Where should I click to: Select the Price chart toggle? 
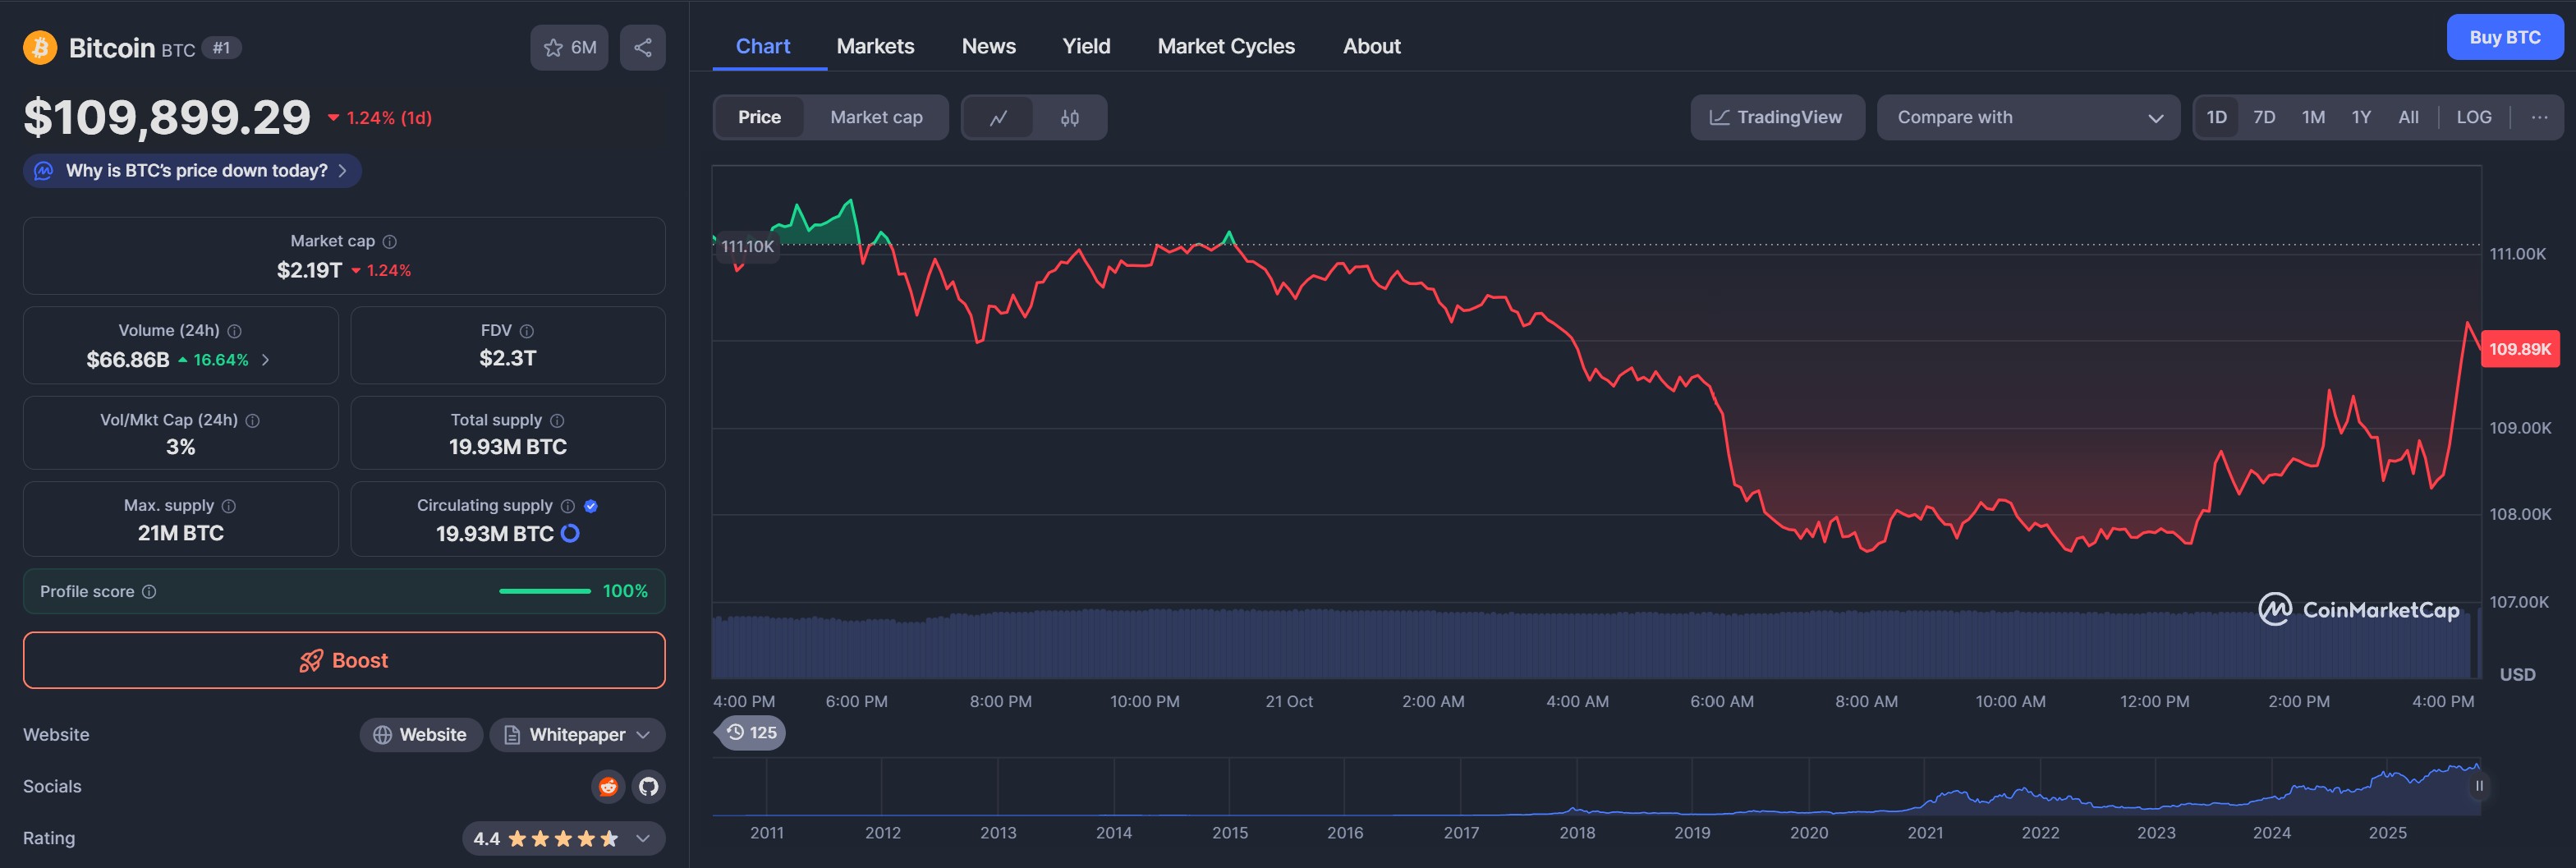759,118
